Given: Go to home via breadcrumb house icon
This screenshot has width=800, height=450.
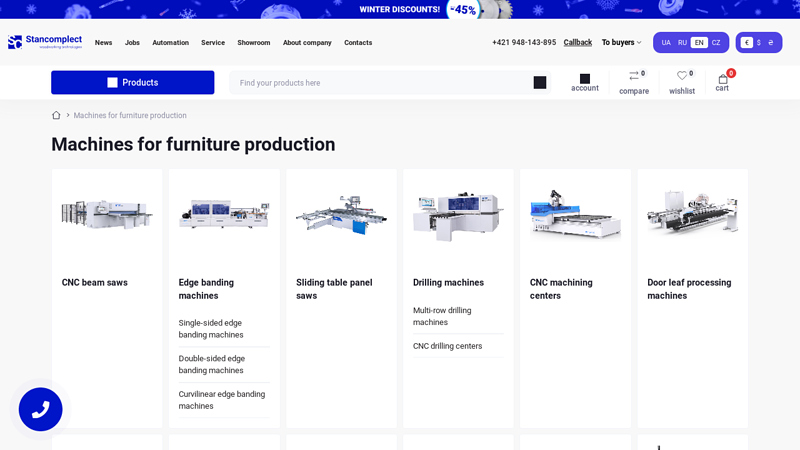Looking at the screenshot, I should point(56,115).
